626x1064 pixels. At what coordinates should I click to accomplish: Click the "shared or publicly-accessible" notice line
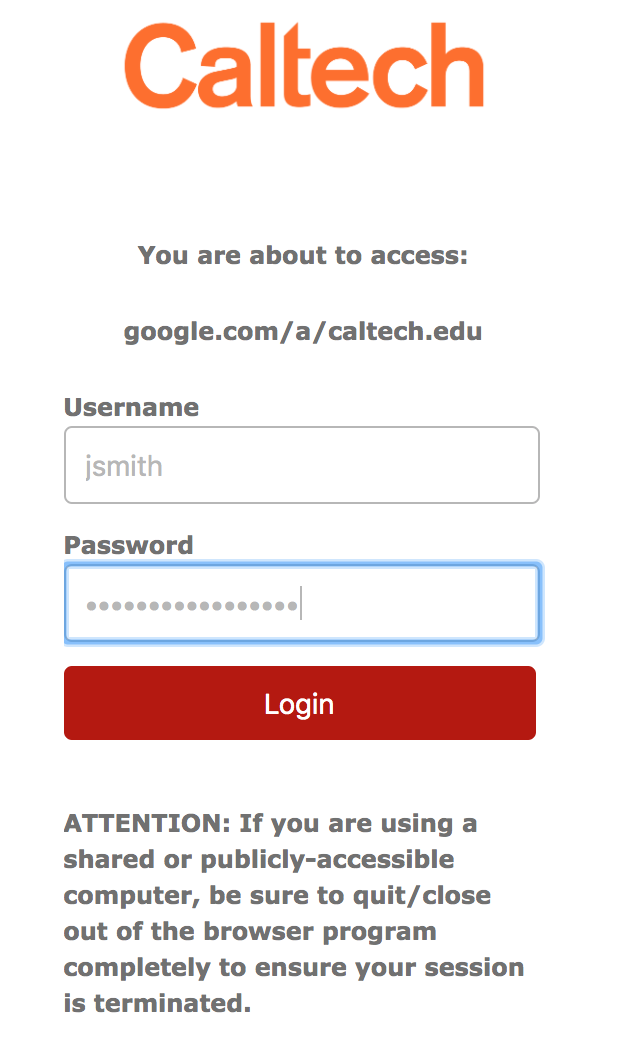(258, 860)
